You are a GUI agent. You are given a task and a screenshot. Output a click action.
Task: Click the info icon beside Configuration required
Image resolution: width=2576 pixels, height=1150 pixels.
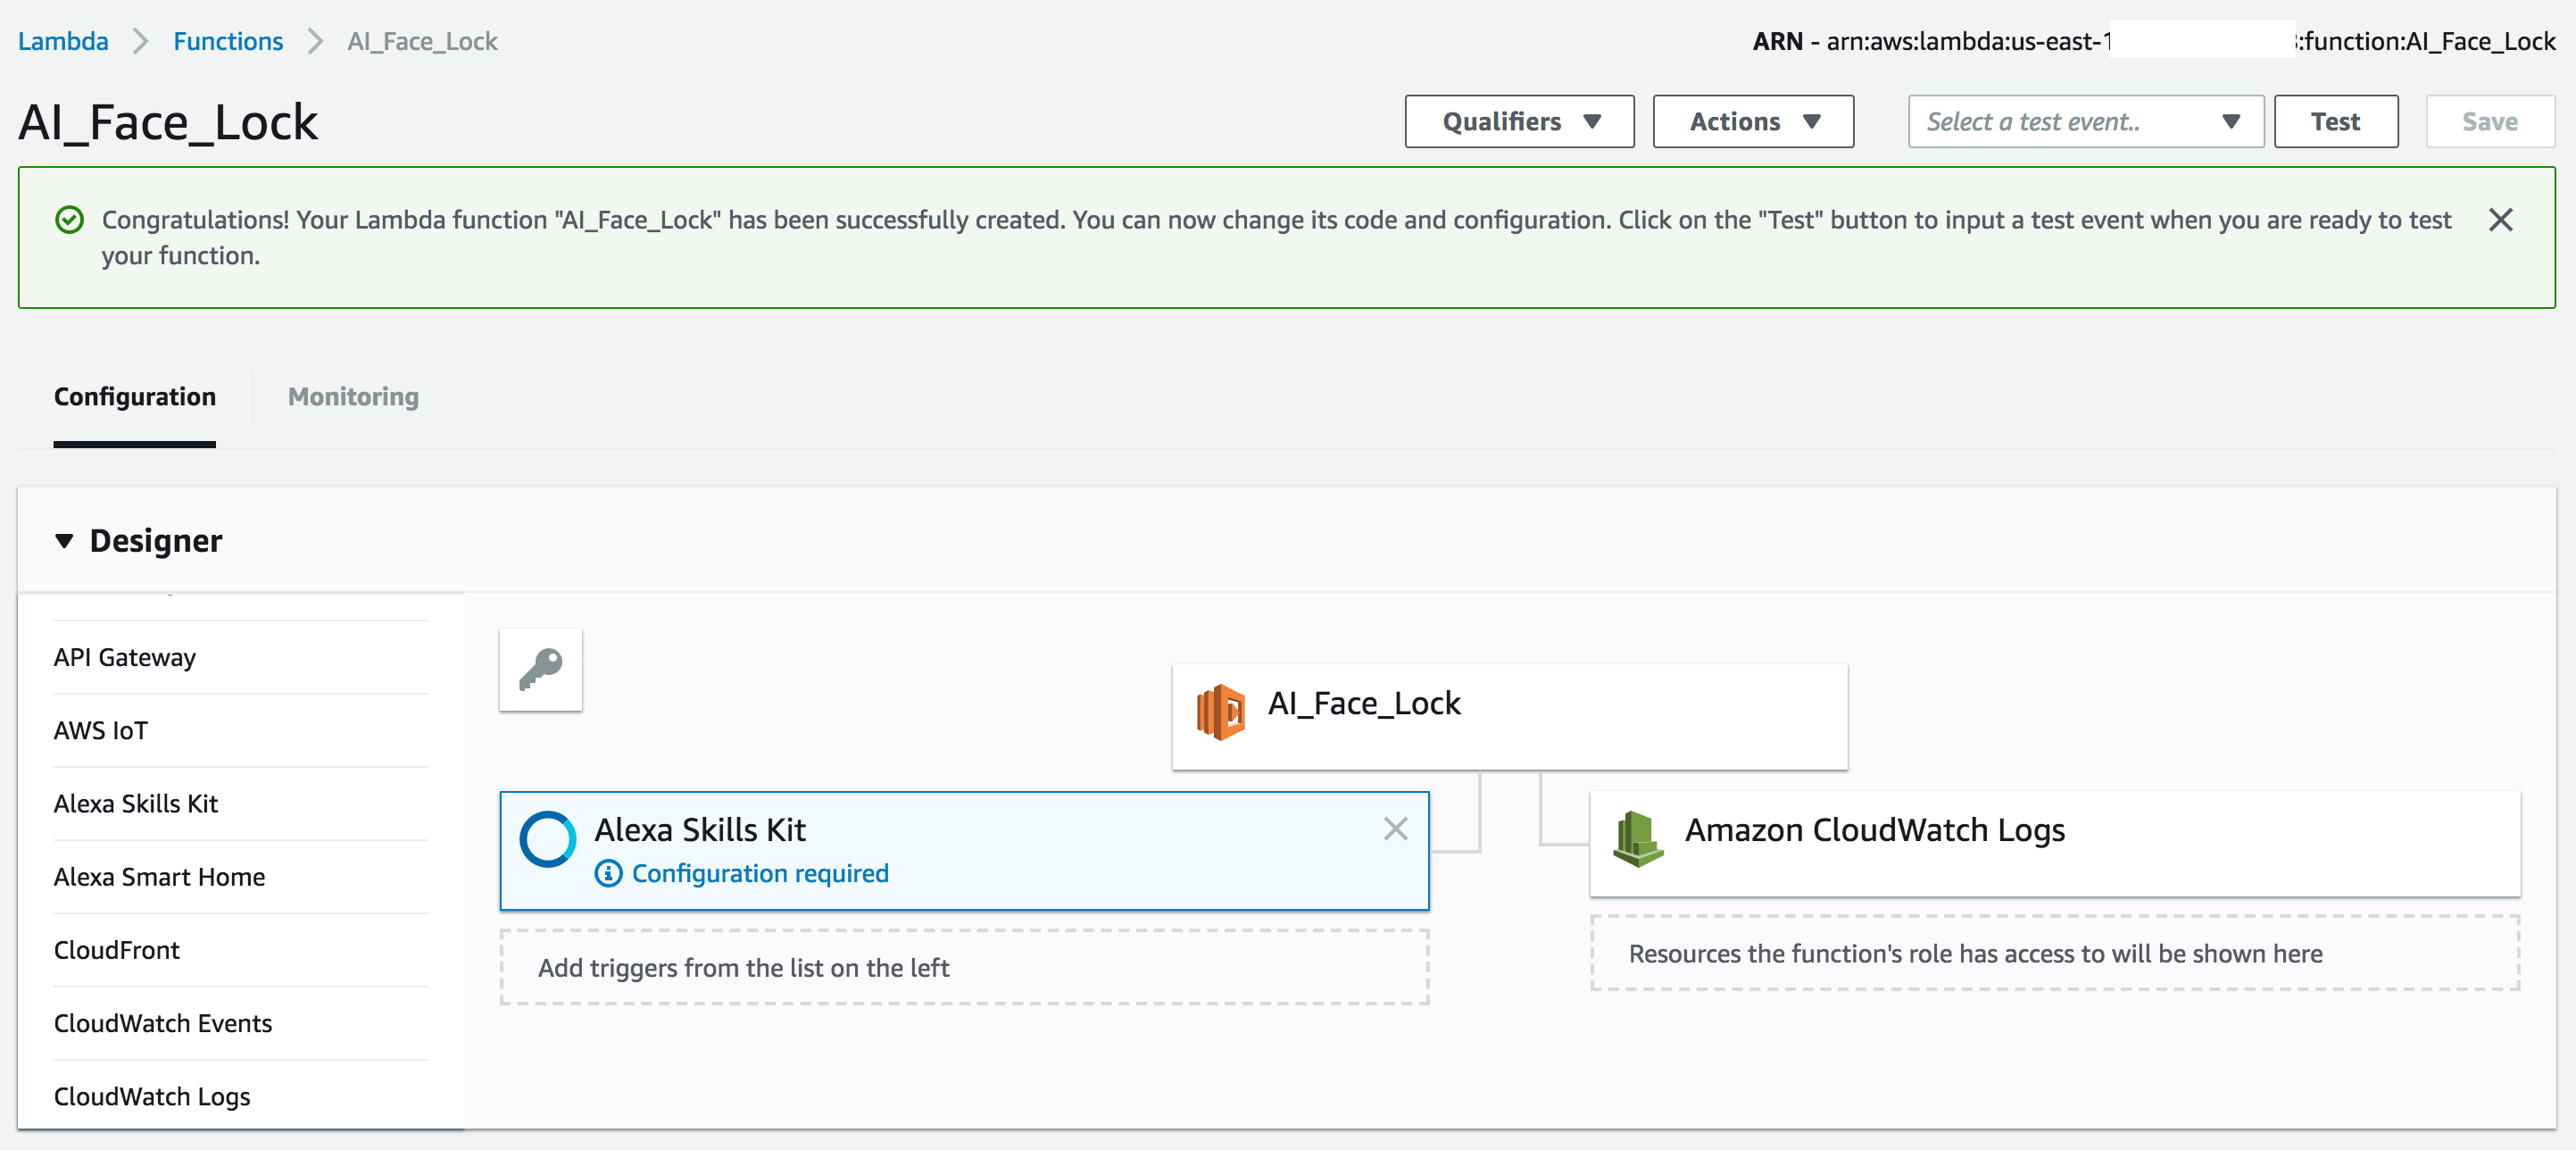tap(608, 873)
